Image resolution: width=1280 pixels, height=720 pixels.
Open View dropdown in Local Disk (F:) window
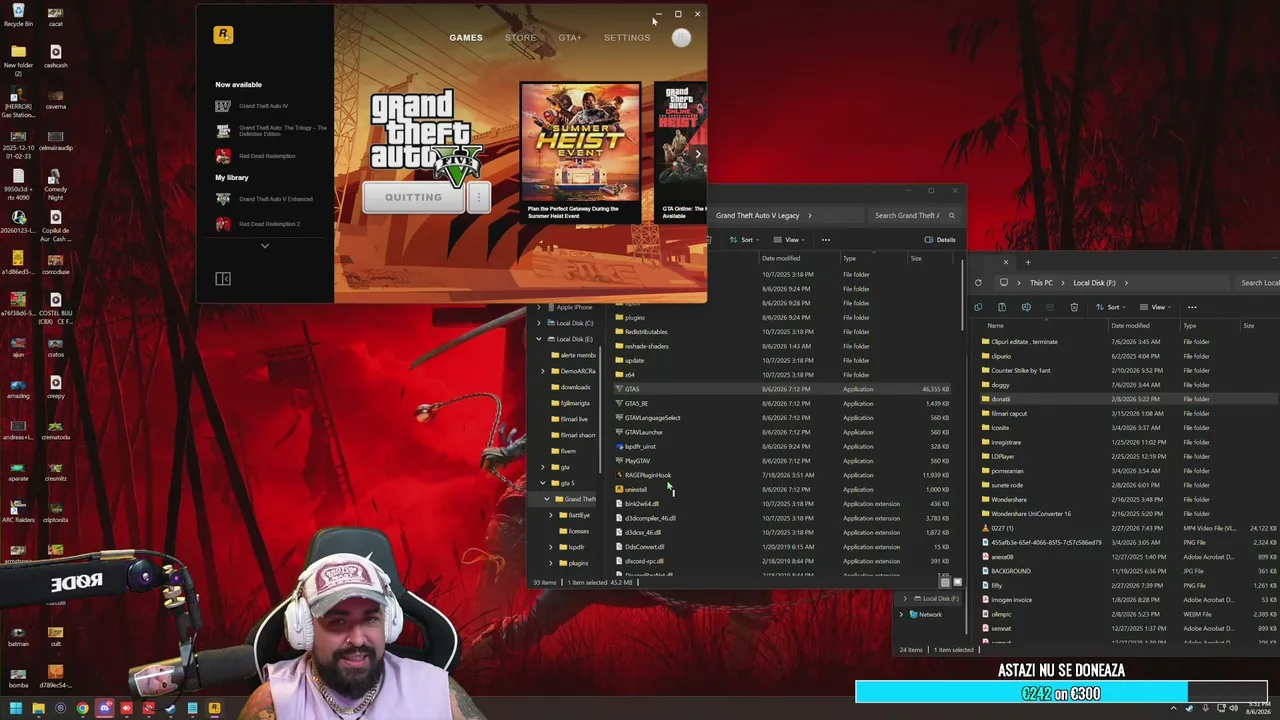click(x=1155, y=307)
